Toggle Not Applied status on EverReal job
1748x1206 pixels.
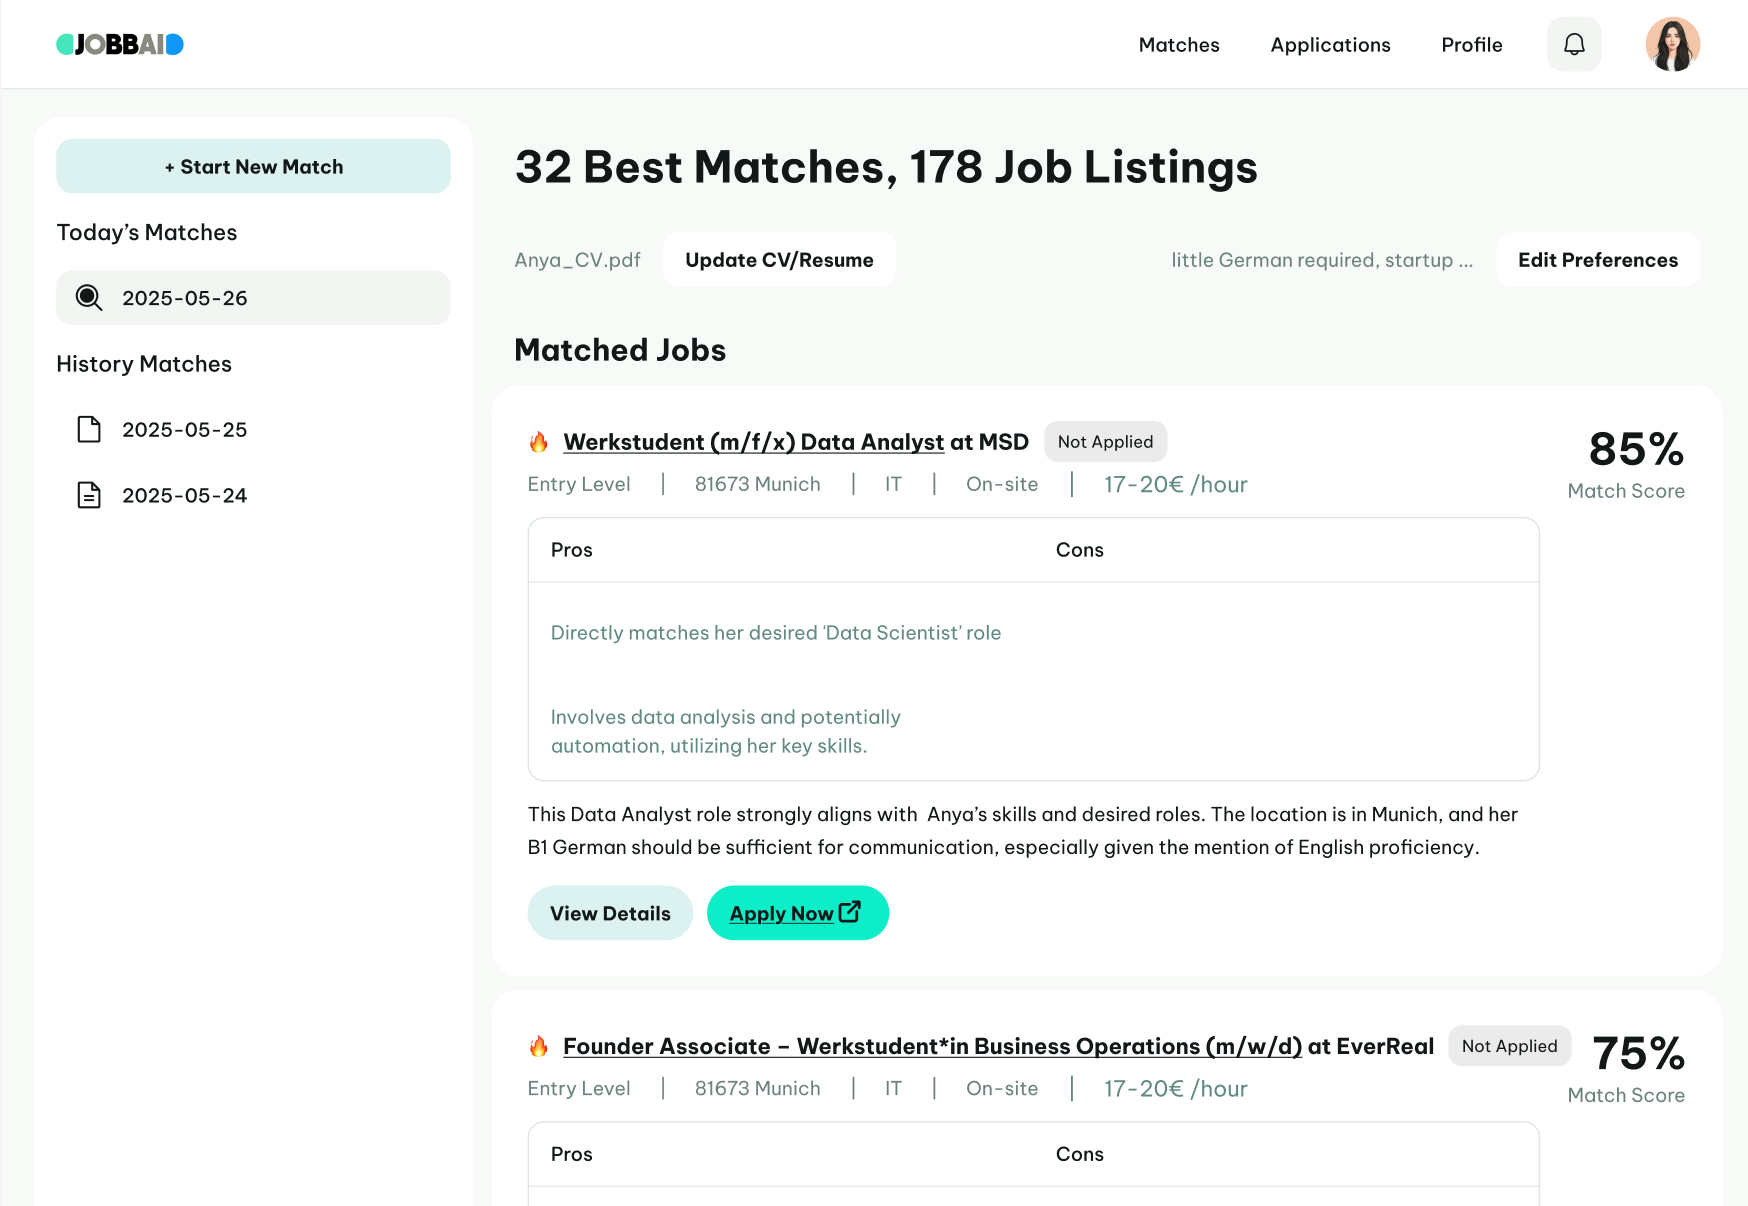pos(1509,1046)
